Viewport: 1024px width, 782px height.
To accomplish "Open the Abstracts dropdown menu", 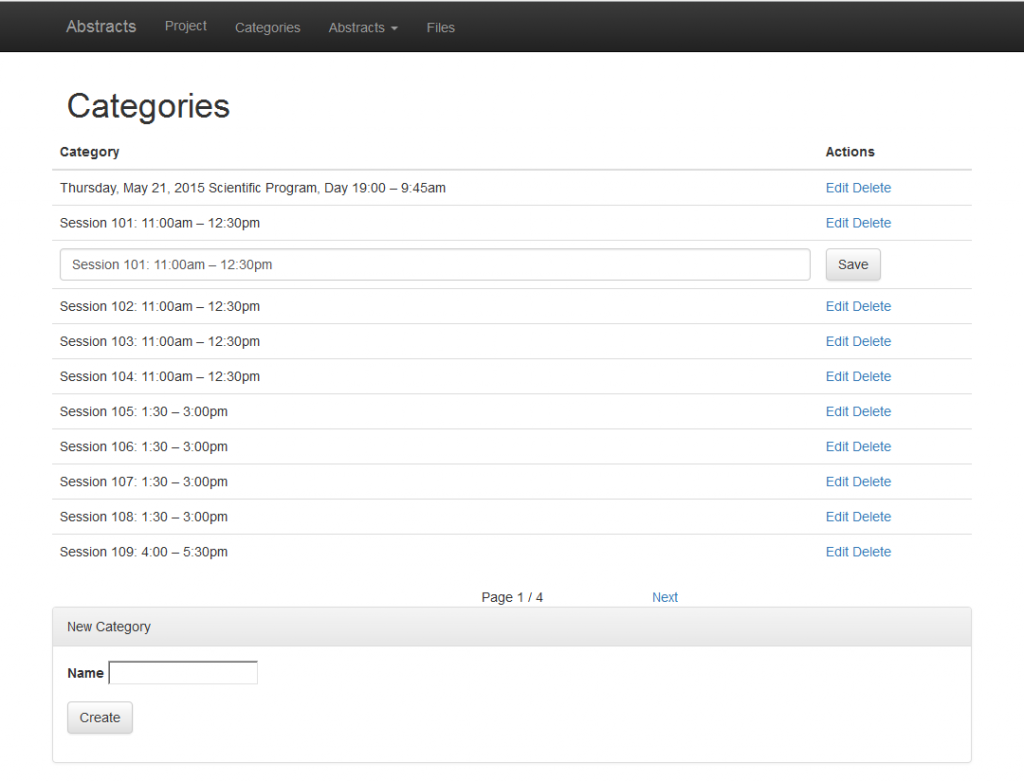I will coord(362,27).
